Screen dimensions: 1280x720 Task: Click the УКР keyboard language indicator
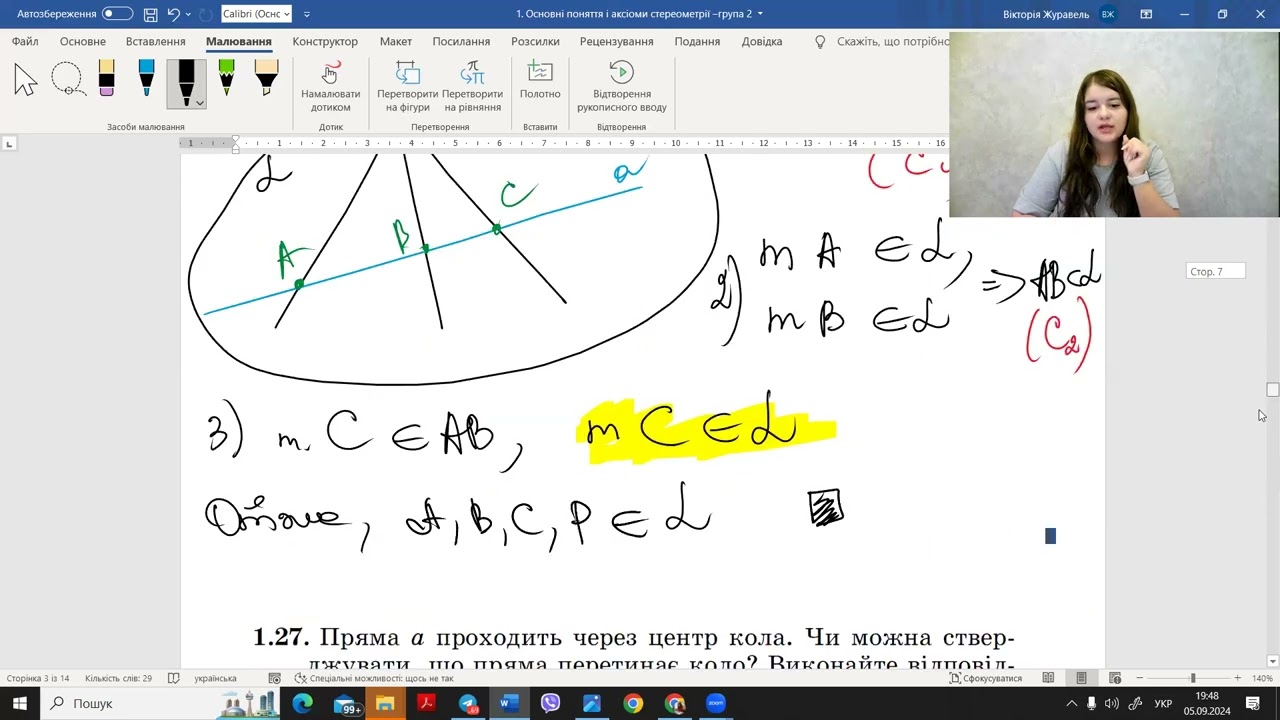pos(1163,703)
